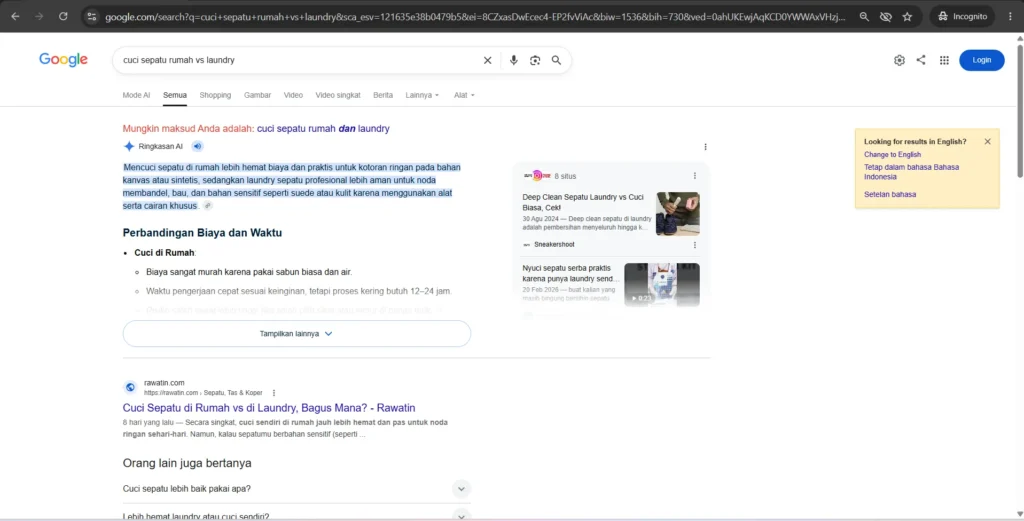The width and height of the screenshot is (1024, 521).
Task: Reload the page with refresh icon
Action: point(63,16)
